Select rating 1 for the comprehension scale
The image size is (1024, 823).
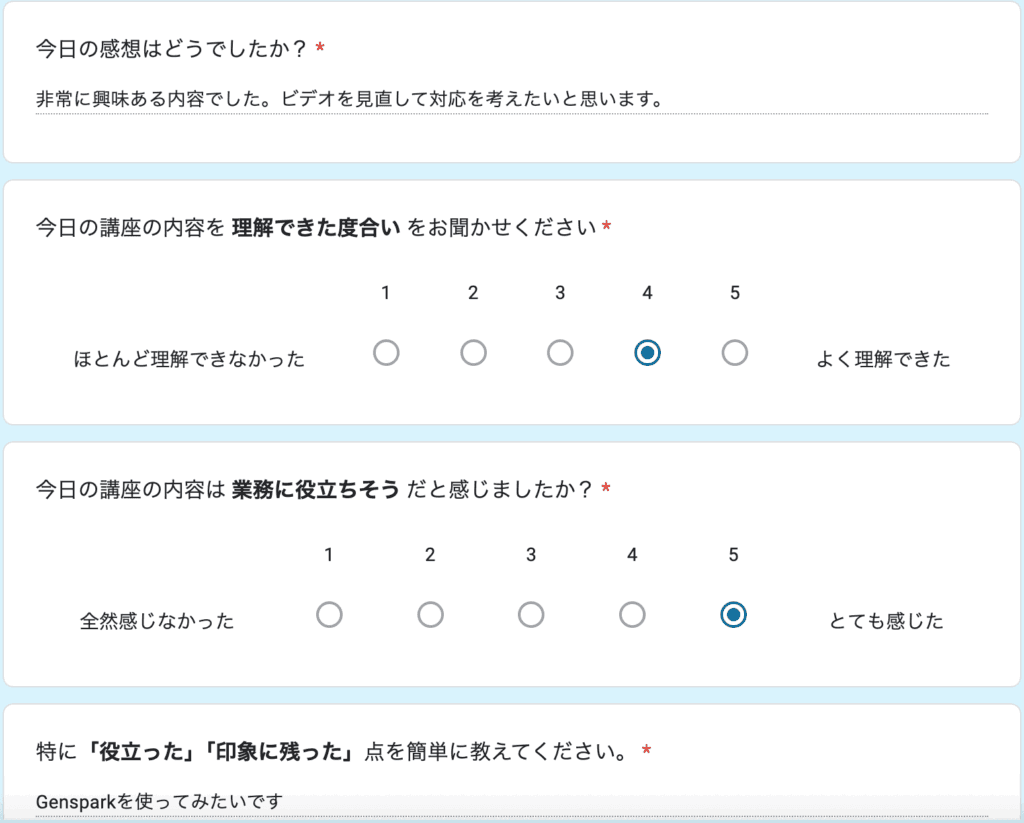click(x=386, y=352)
